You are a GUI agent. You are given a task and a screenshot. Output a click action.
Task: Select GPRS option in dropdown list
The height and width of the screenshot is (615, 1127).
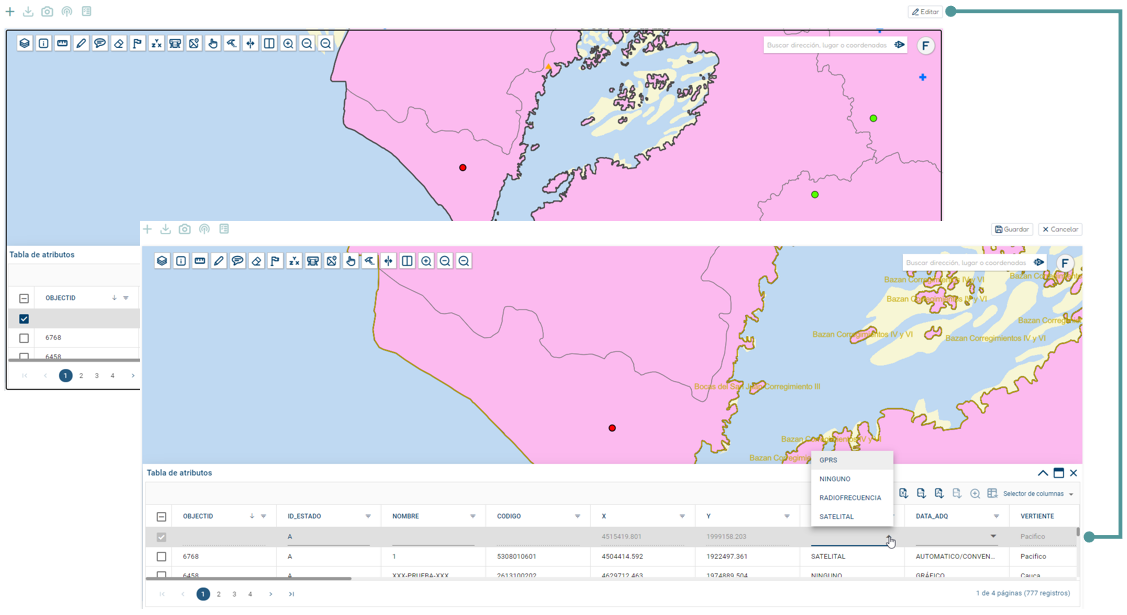pyautogui.click(x=852, y=460)
